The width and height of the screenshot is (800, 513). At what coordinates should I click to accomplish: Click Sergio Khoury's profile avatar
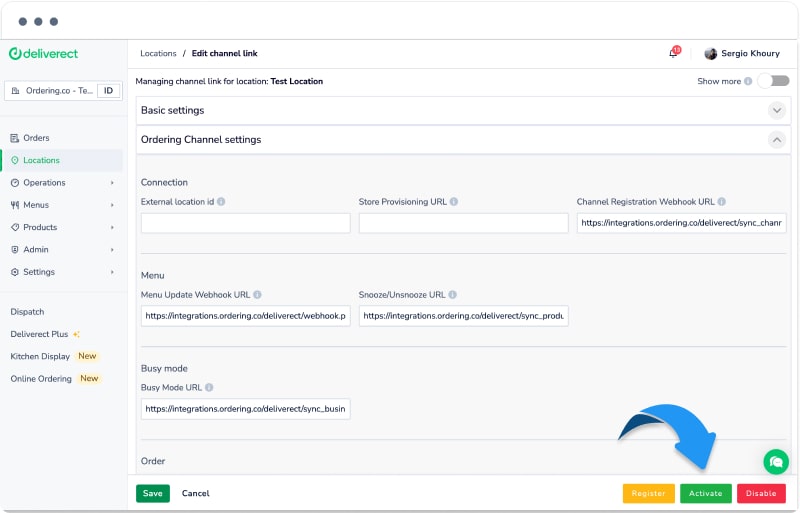click(710, 54)
